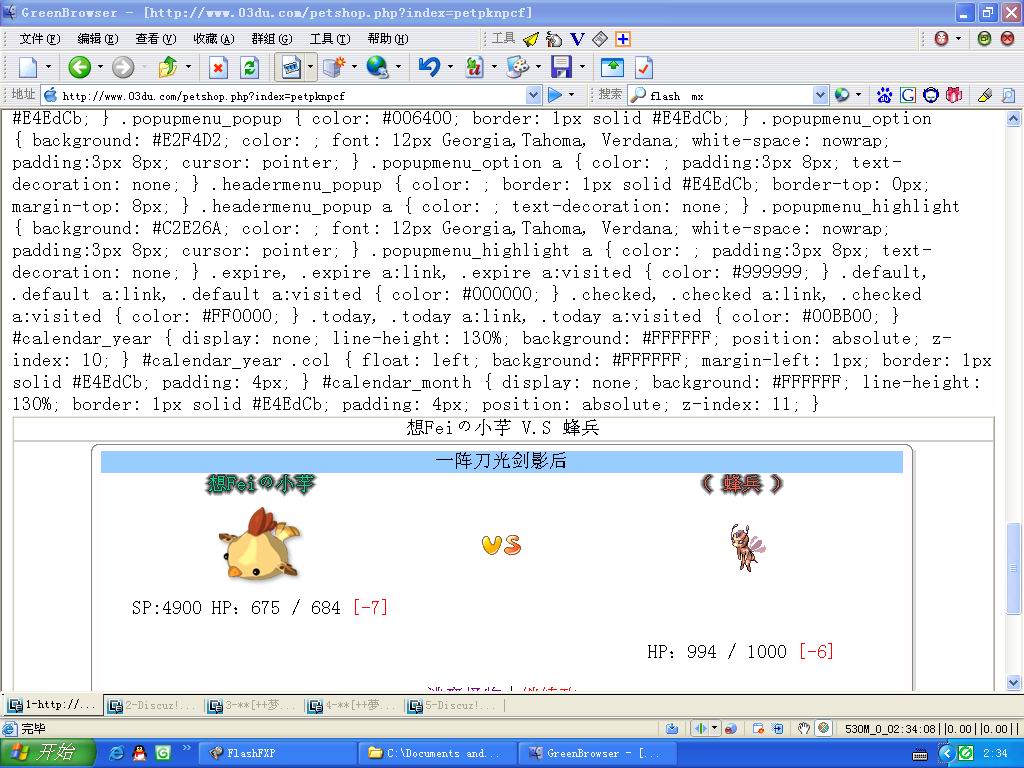Image resolution: width=1024 pixels, height=768 pixels.
Task: Open QQ penguin quick launch icon
Action: [x=139, y=753]
